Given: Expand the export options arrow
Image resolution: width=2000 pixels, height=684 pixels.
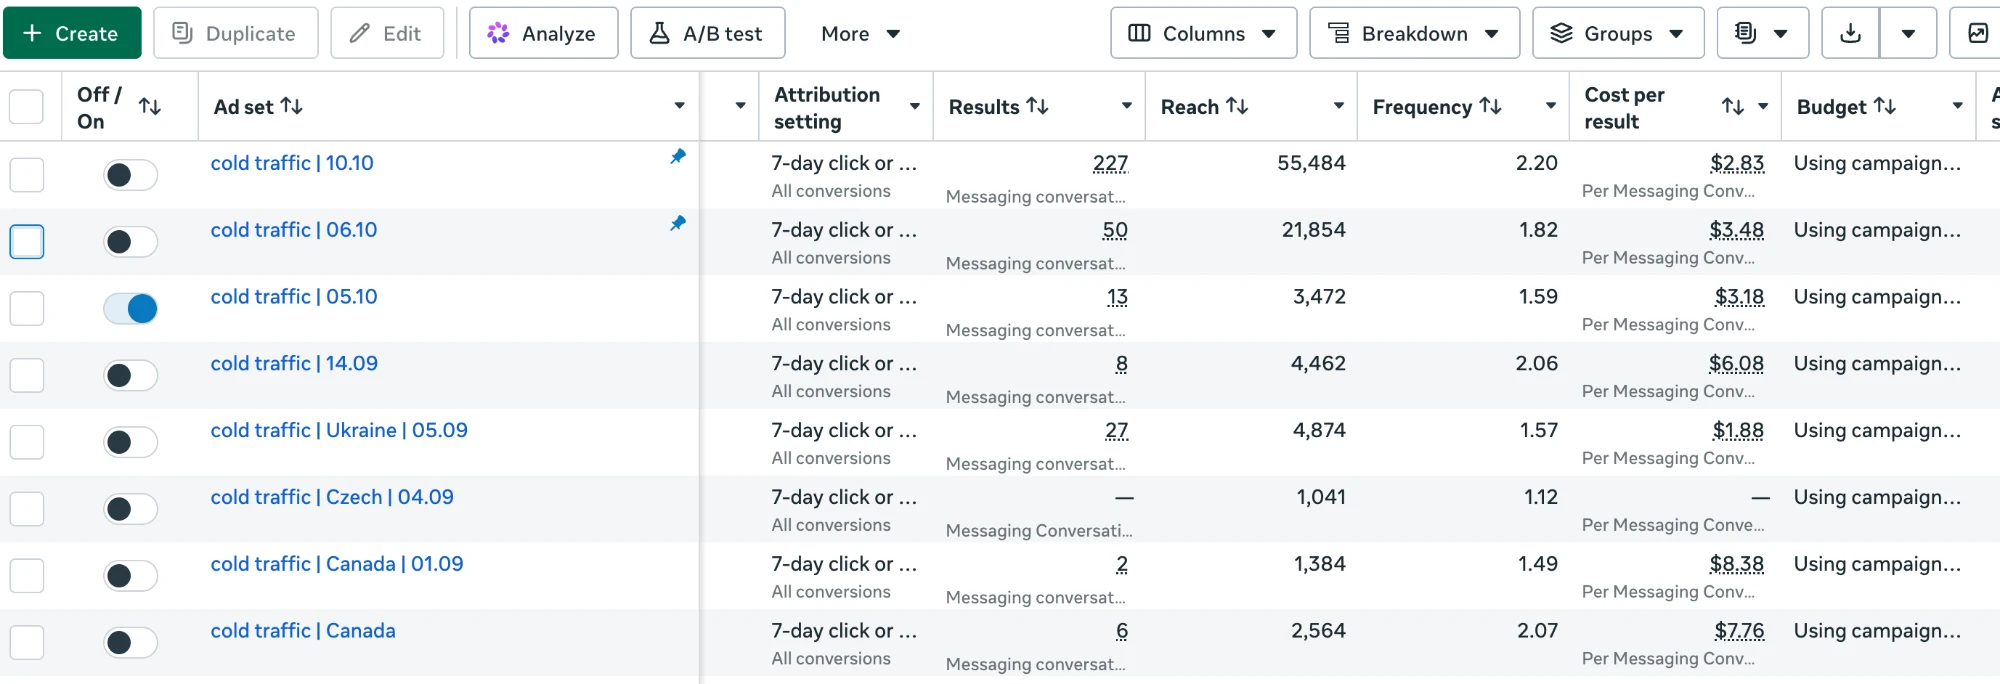Looking at the screenshot, I should point(1908,33).
